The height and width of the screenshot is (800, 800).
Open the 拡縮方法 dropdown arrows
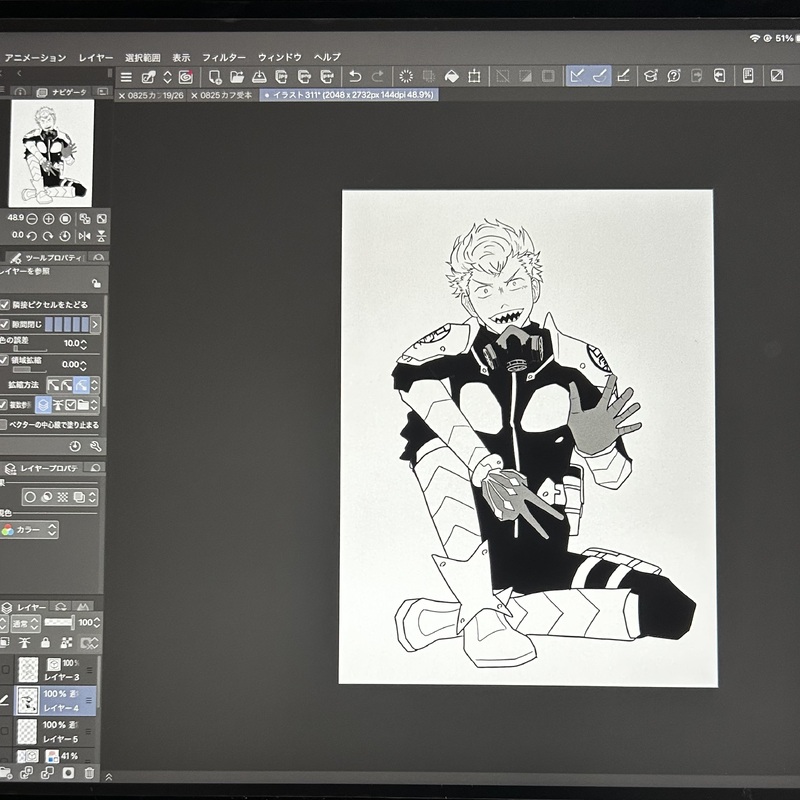[94, 385]
